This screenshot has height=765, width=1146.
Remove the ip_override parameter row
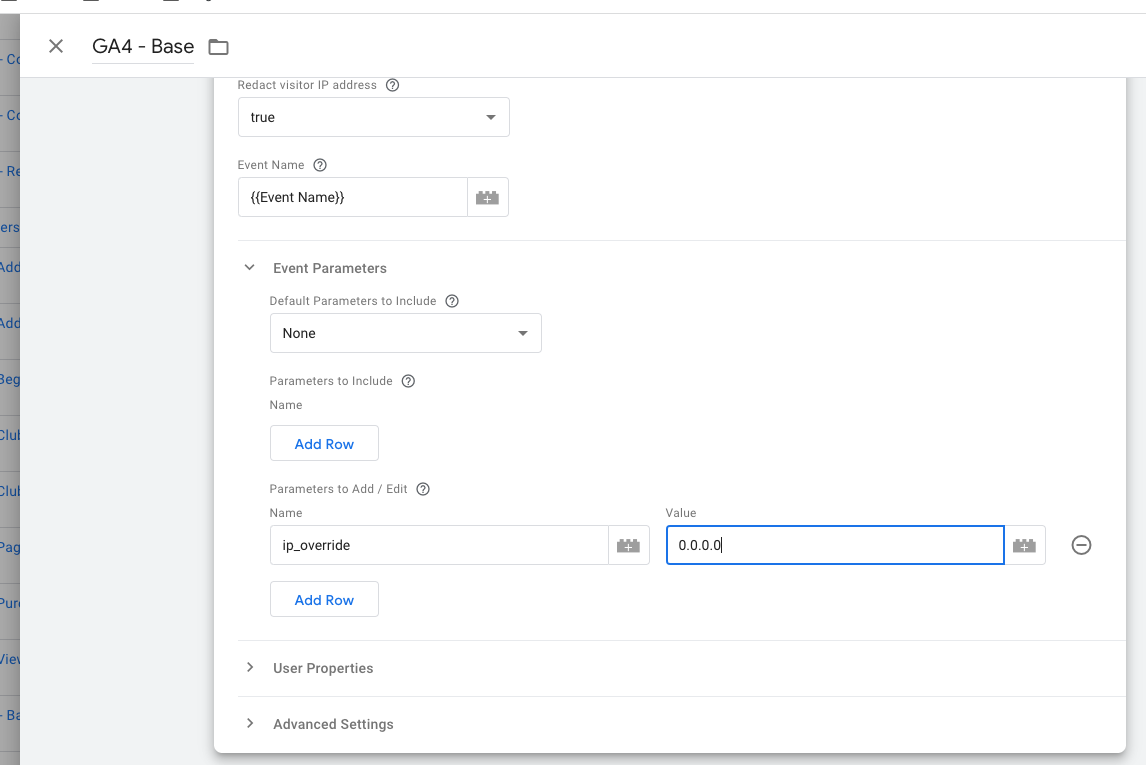(1082, 545)
